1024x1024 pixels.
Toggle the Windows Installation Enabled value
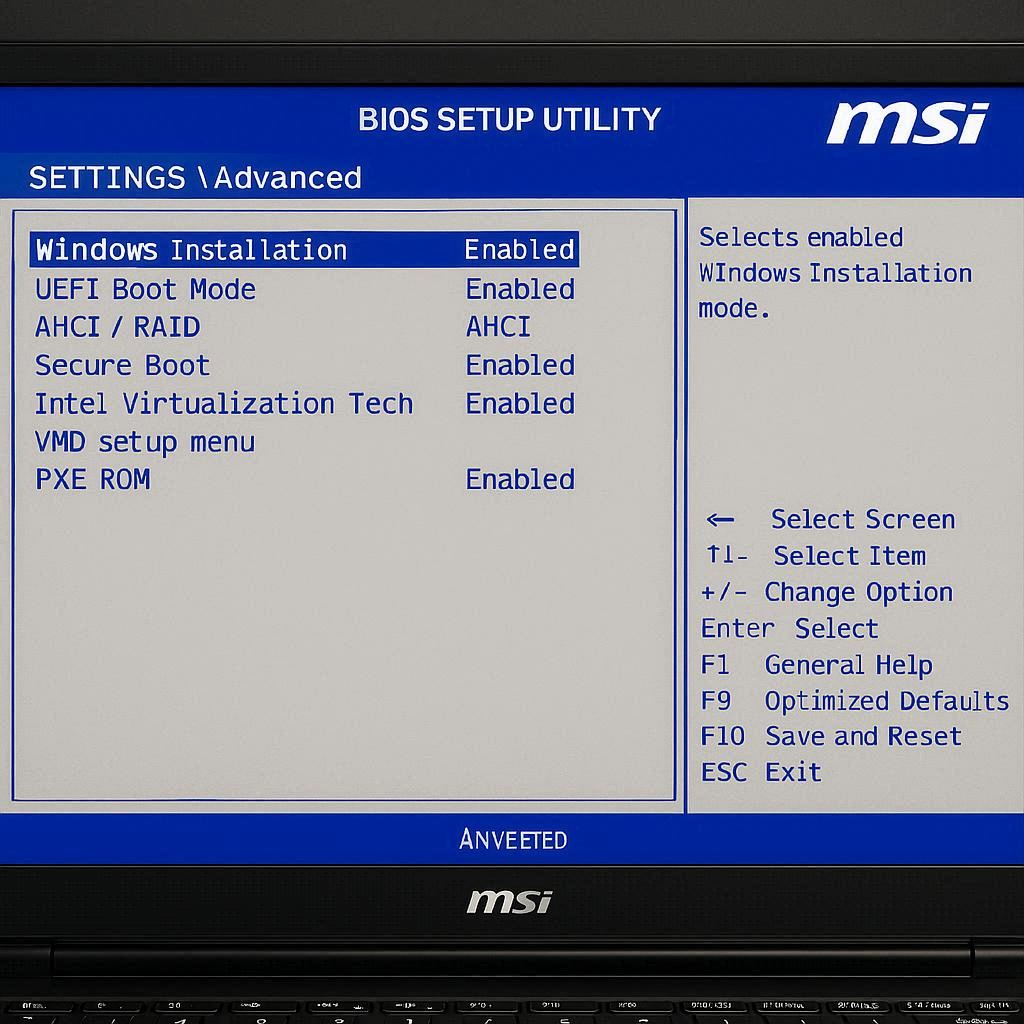[519, 250]
